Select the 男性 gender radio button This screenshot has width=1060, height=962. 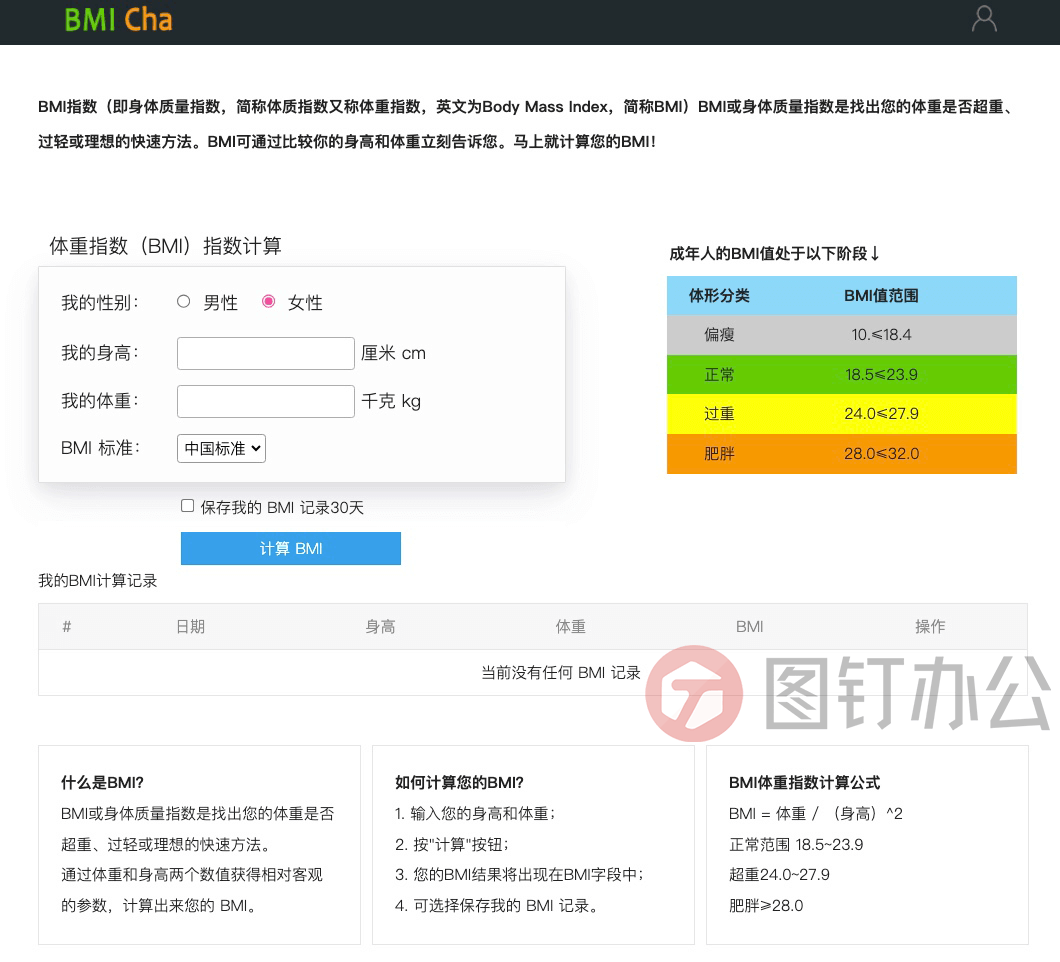pyautogui.click(x=183, y=302)
